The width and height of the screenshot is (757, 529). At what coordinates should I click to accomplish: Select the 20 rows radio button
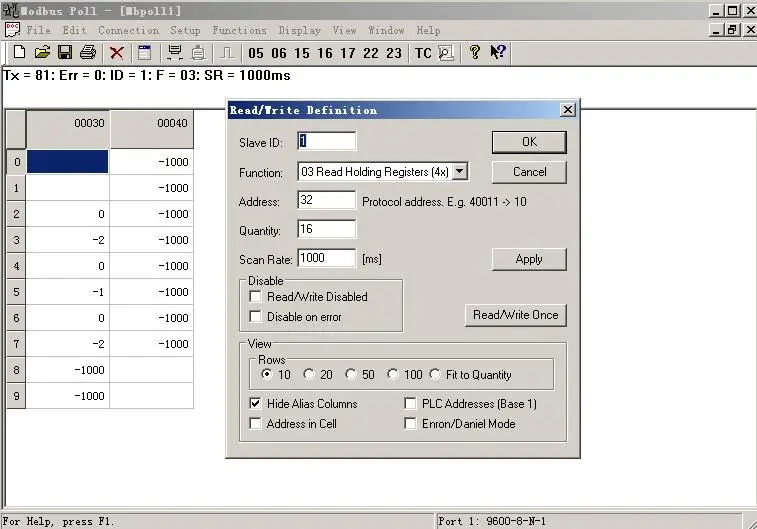[x=309, y=375]
